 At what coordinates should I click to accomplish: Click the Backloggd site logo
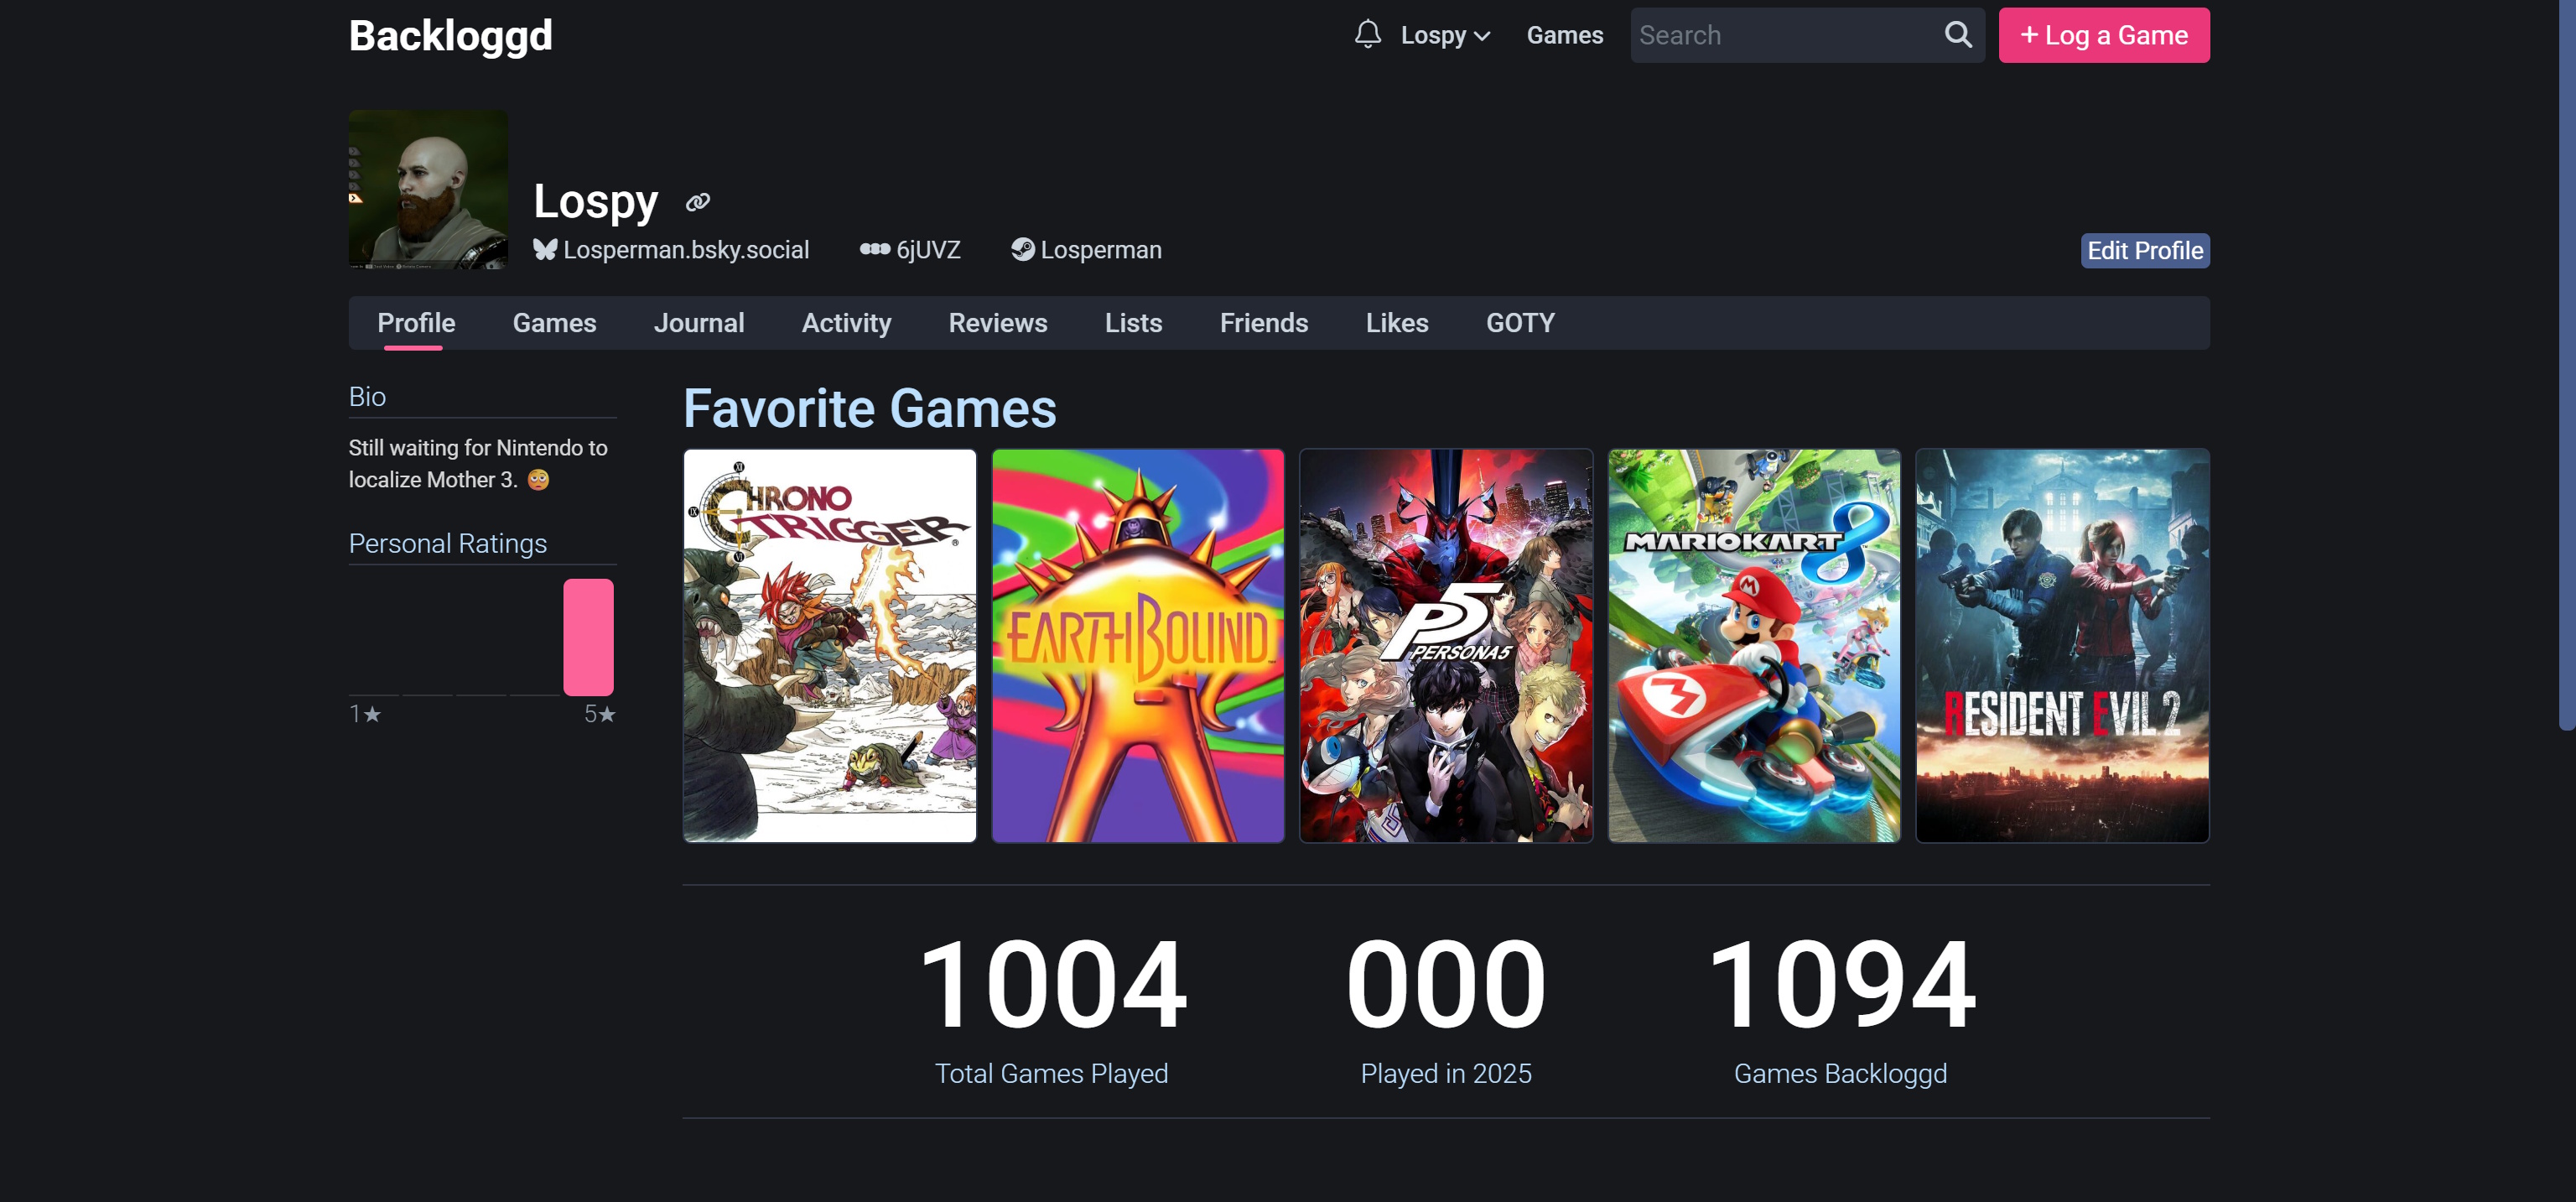(450, 36)
